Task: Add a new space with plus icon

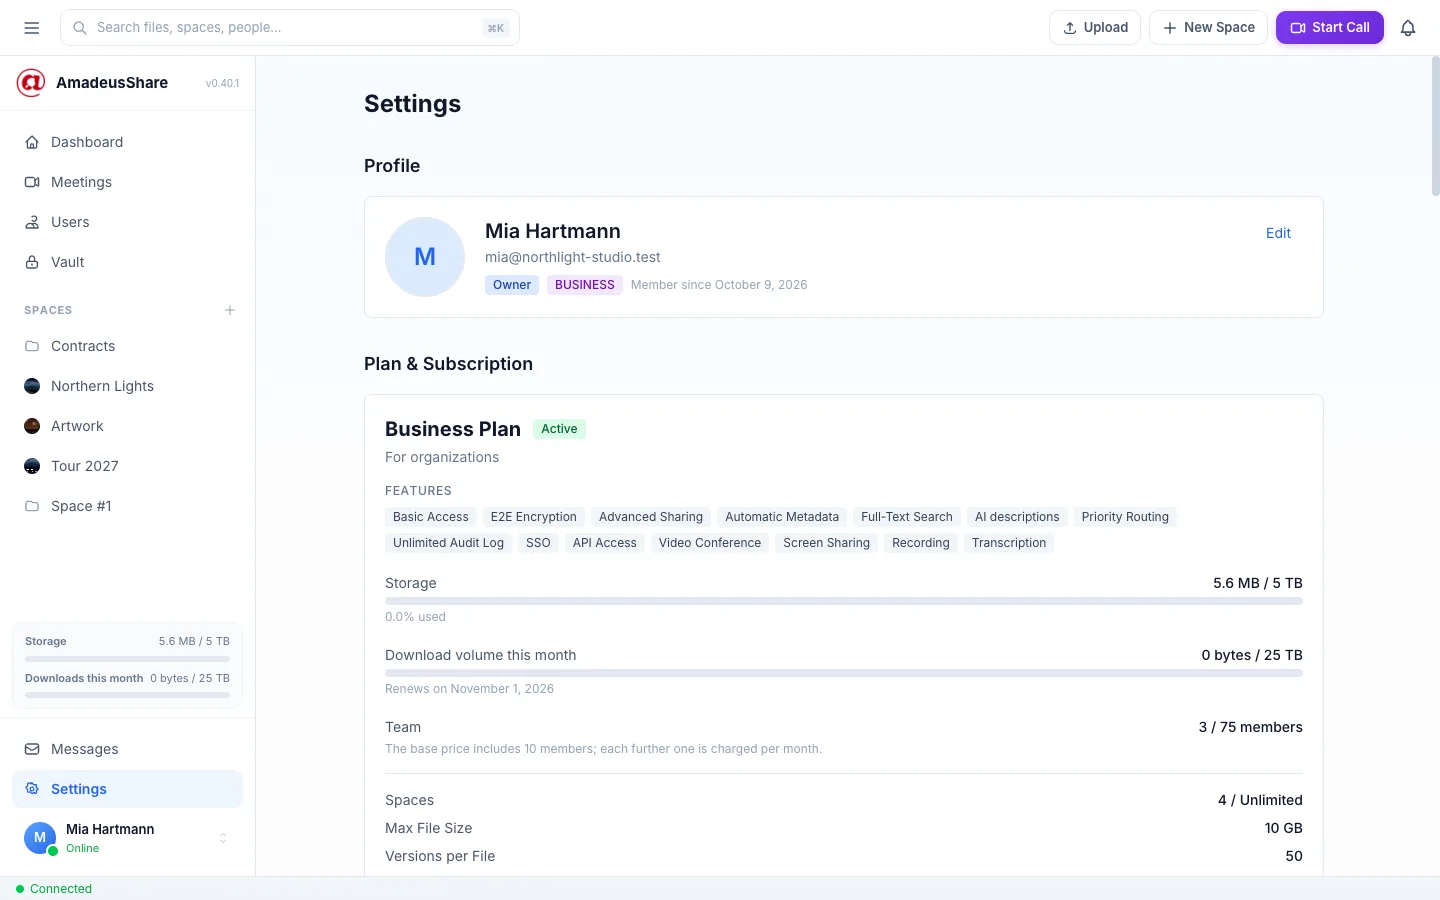Action: click(230, 310)
